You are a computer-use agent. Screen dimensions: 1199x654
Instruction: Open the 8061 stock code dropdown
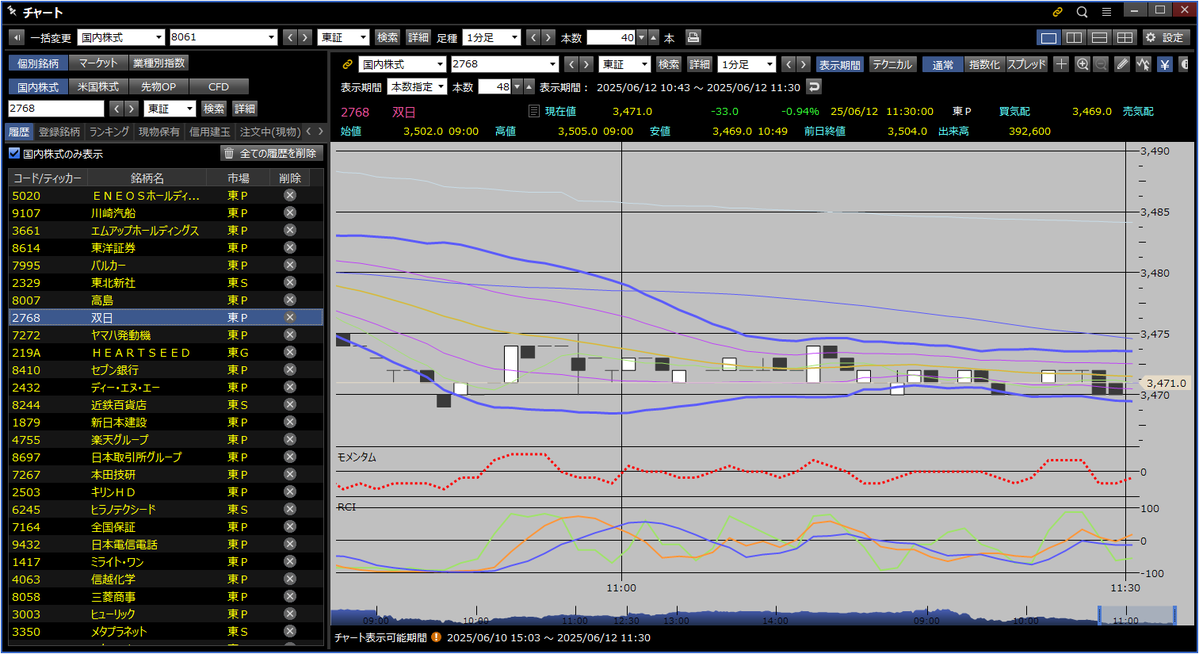coord(223,37)
